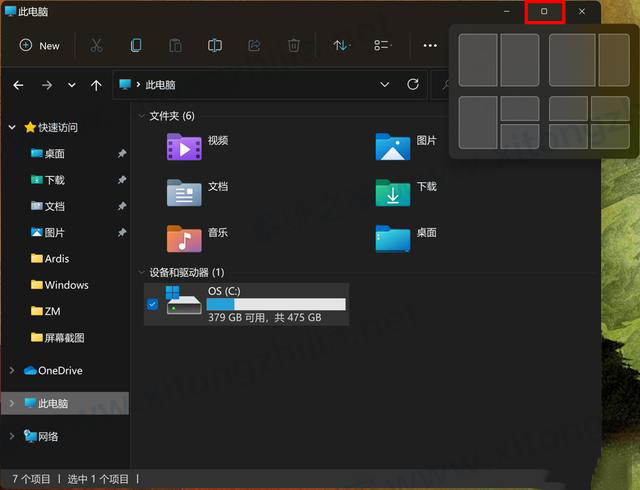640x490 pixels.
Task: Open the address bar history dropdown
Action: click(x=385, y=85)
